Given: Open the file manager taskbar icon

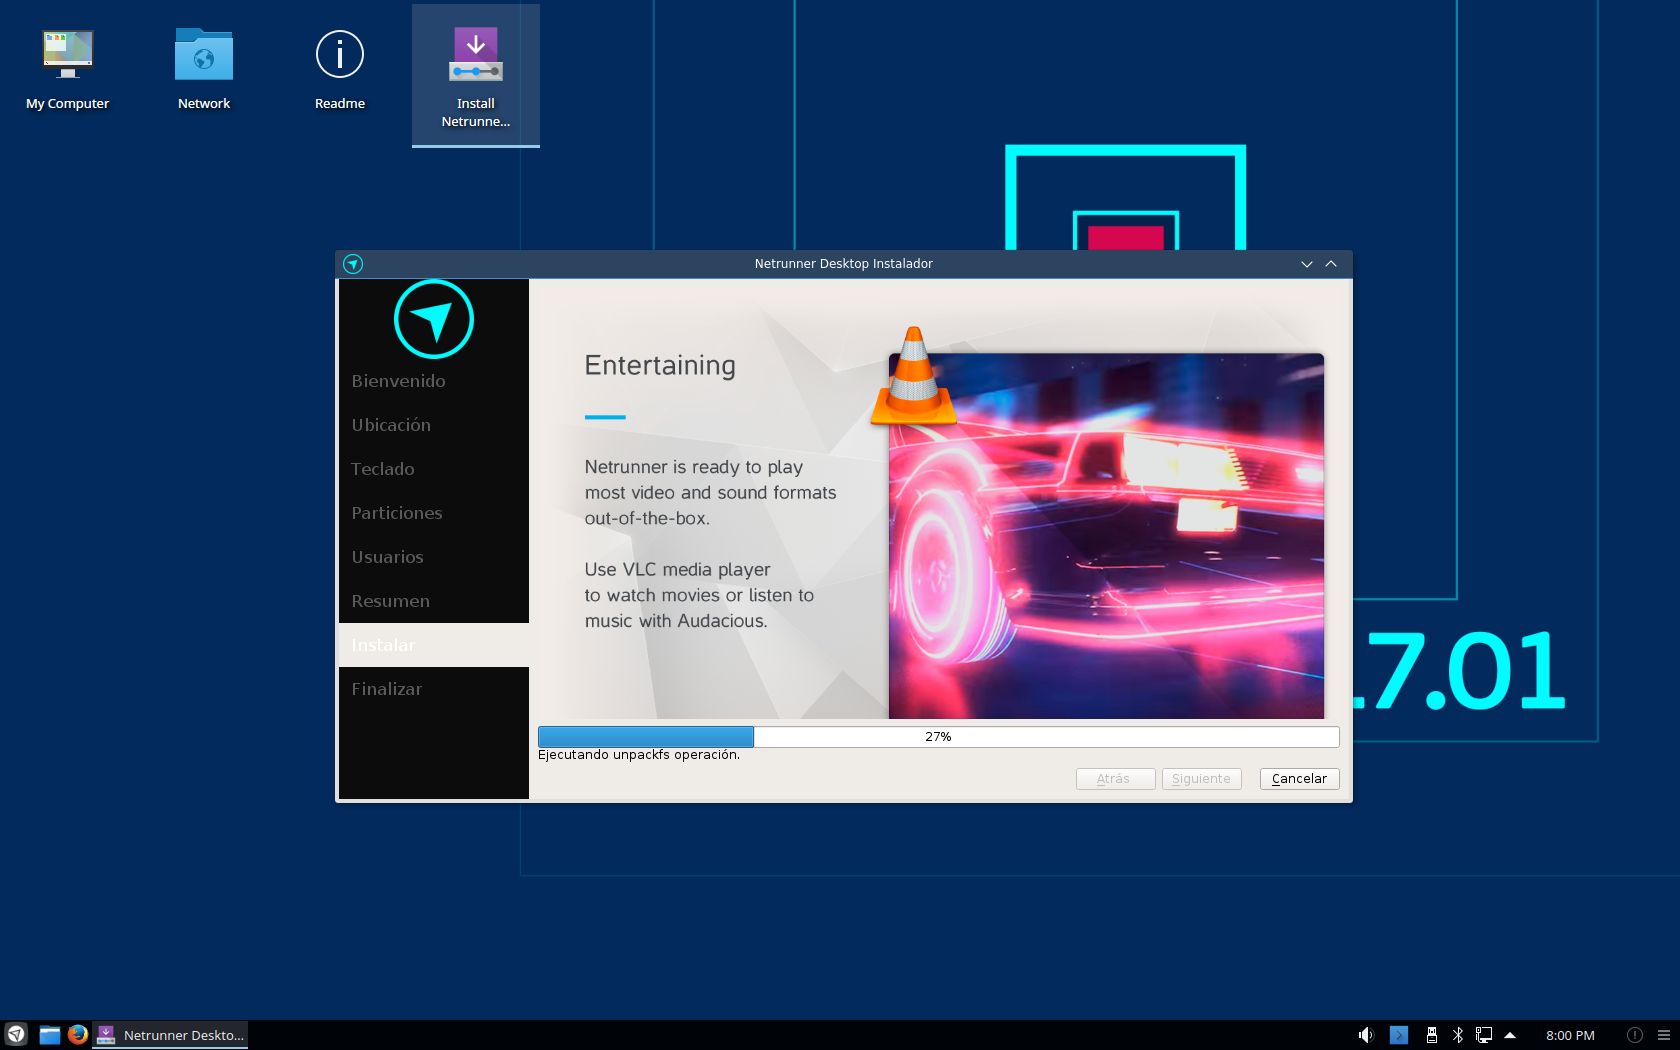Looking at the screenshot, I should [x=49, y=1035].
